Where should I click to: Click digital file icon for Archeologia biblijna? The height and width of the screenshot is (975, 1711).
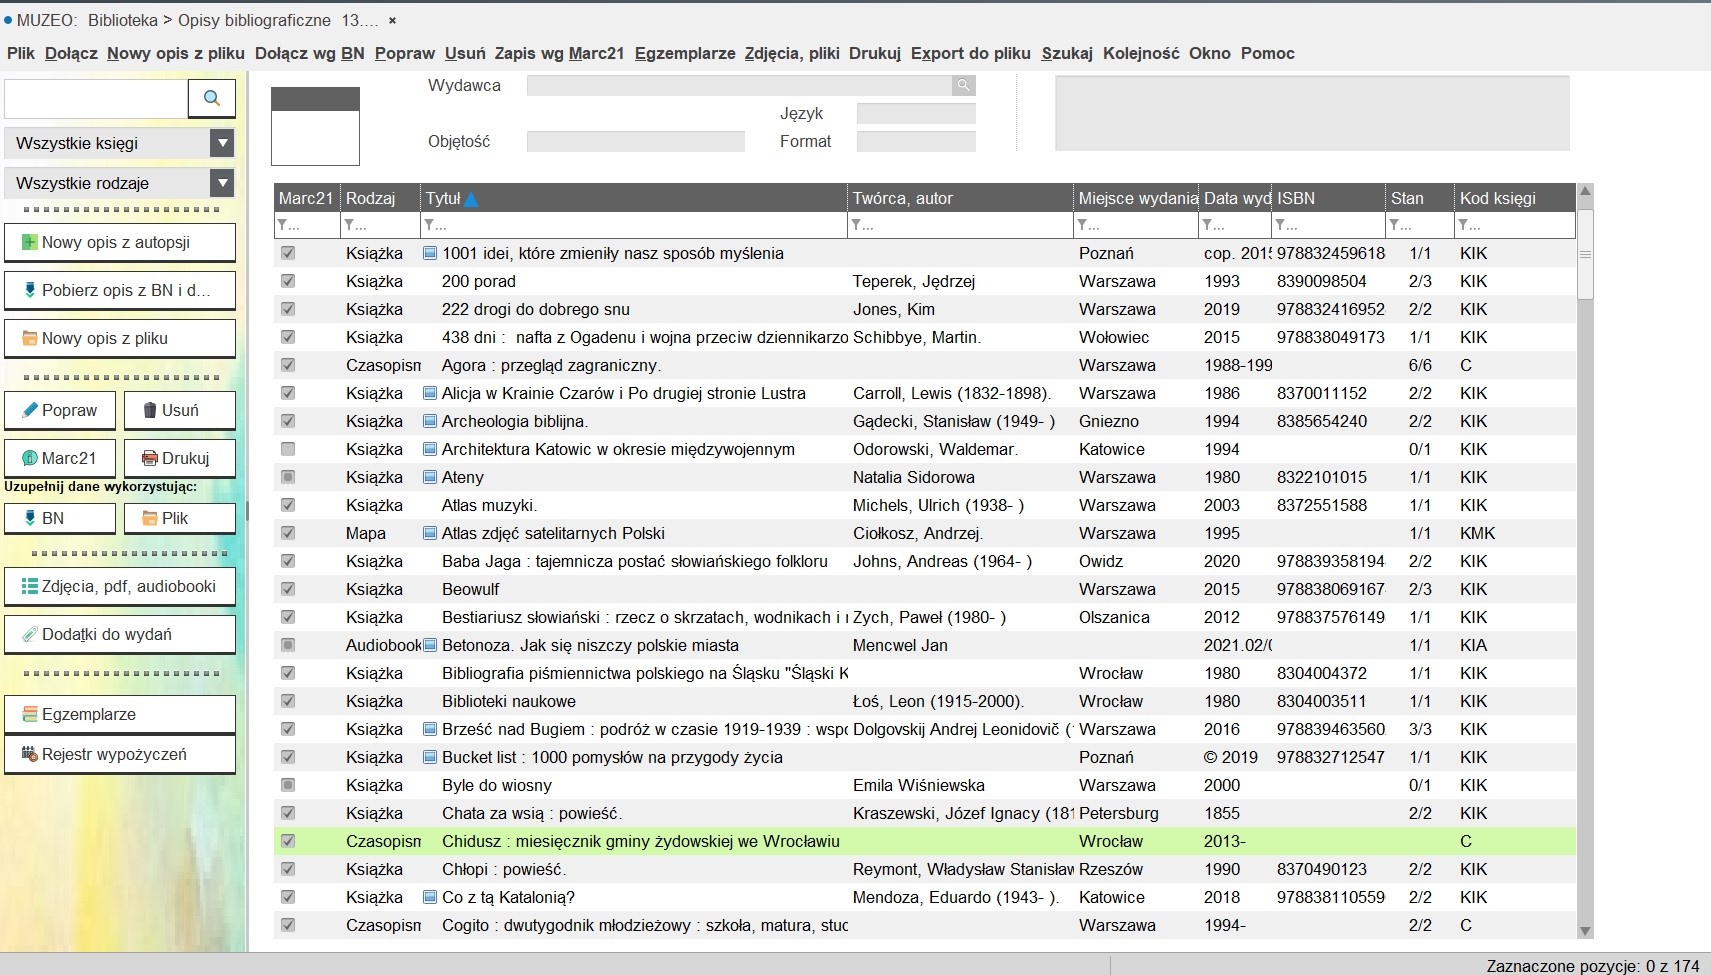pos(430,422)
